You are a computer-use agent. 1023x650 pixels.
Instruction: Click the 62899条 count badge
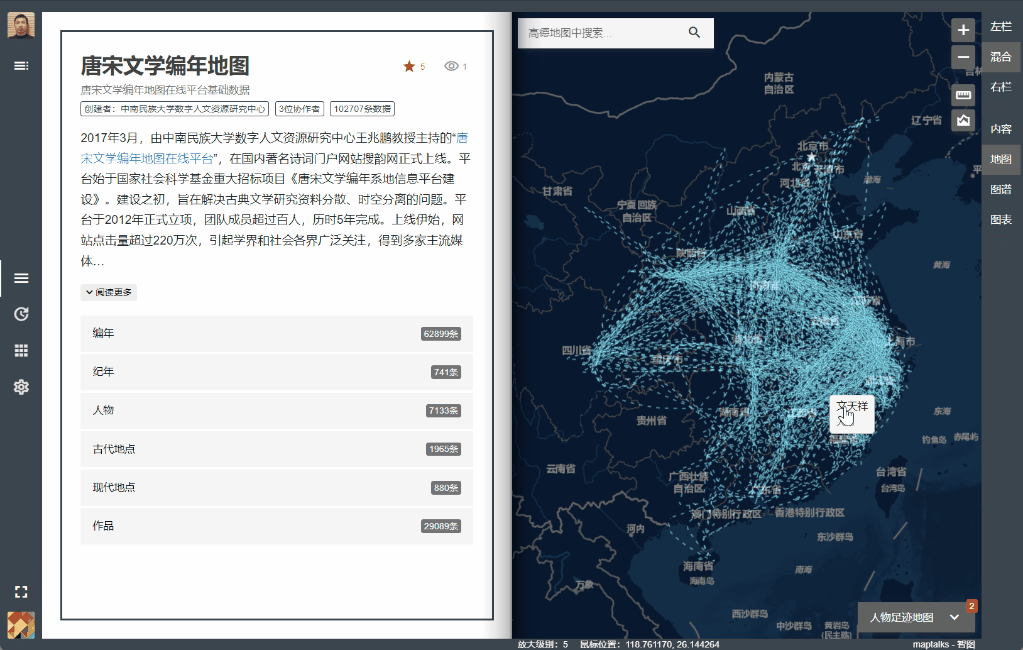[441, 334]
